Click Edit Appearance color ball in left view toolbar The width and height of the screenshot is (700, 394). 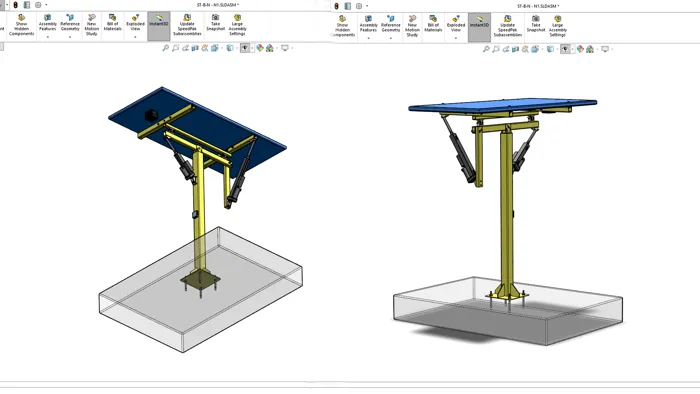(260, 48)
